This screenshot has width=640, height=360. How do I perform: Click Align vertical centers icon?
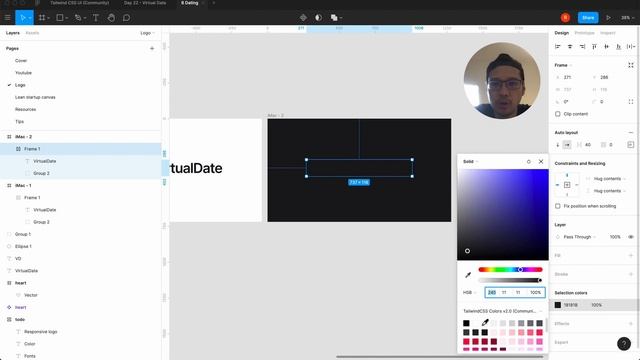607,47
